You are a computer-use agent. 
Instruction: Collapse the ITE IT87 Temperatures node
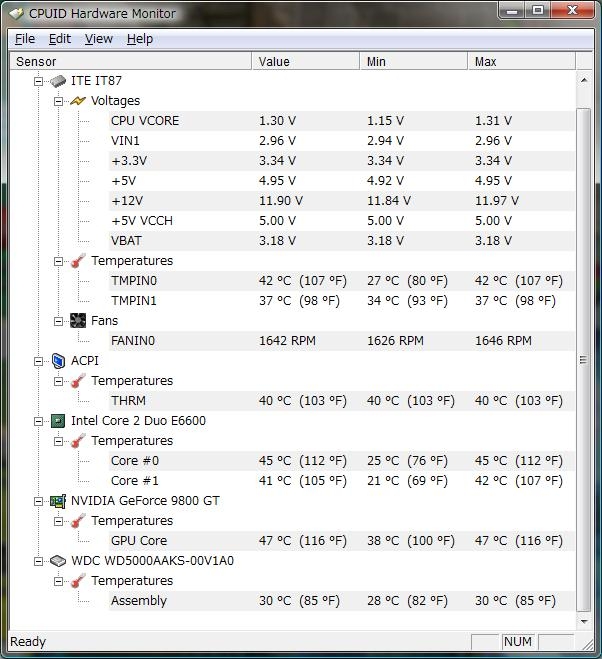(58, 261)
